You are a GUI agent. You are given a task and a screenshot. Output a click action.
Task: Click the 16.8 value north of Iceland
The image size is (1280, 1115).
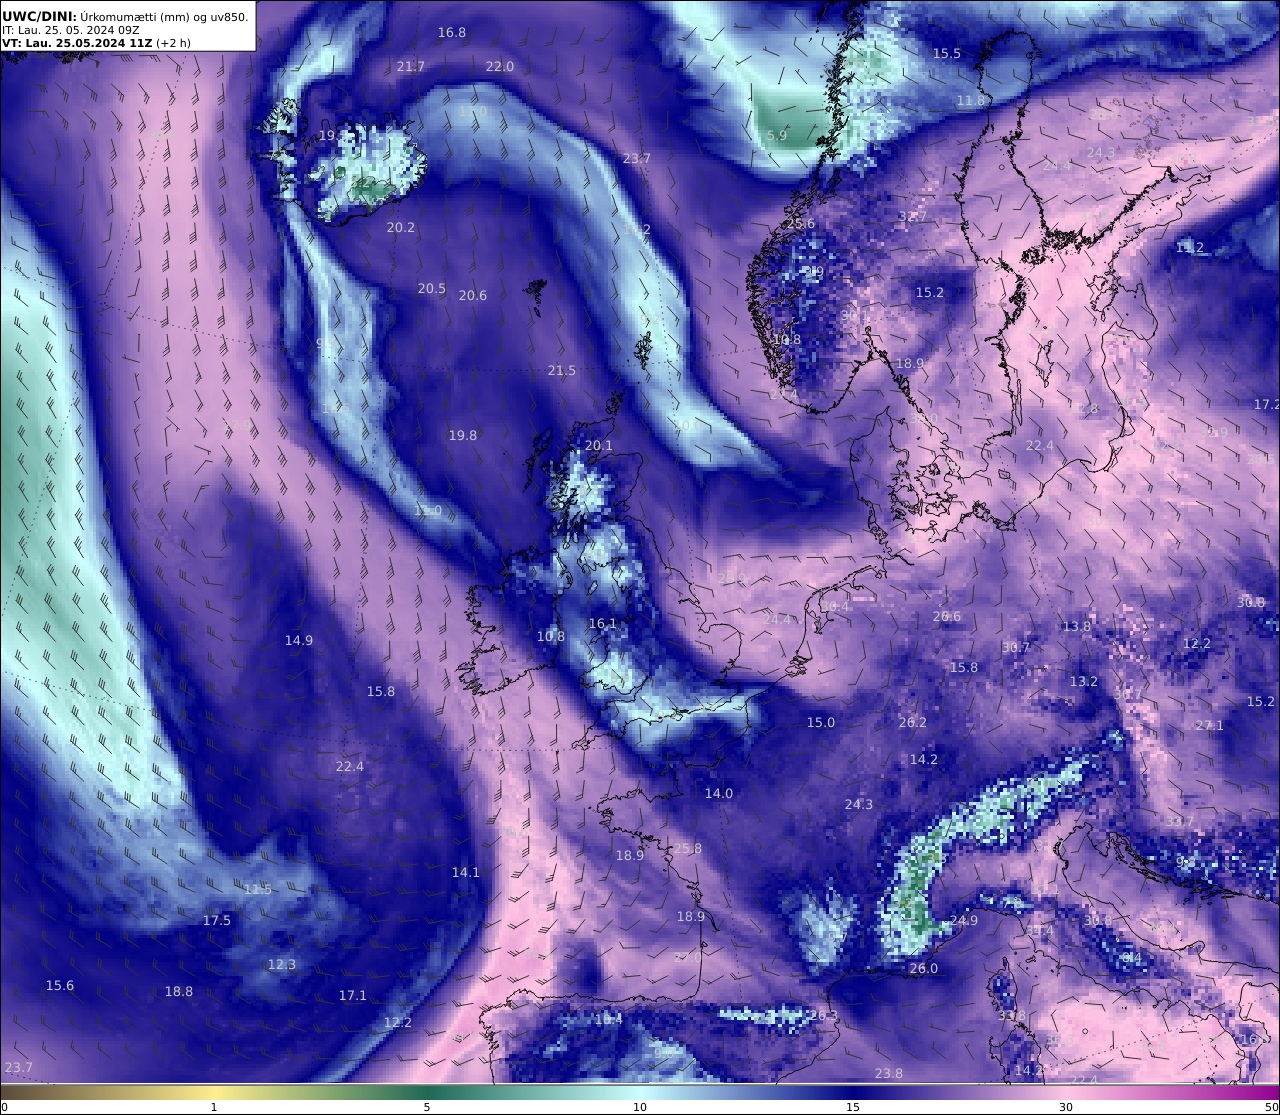452,32
